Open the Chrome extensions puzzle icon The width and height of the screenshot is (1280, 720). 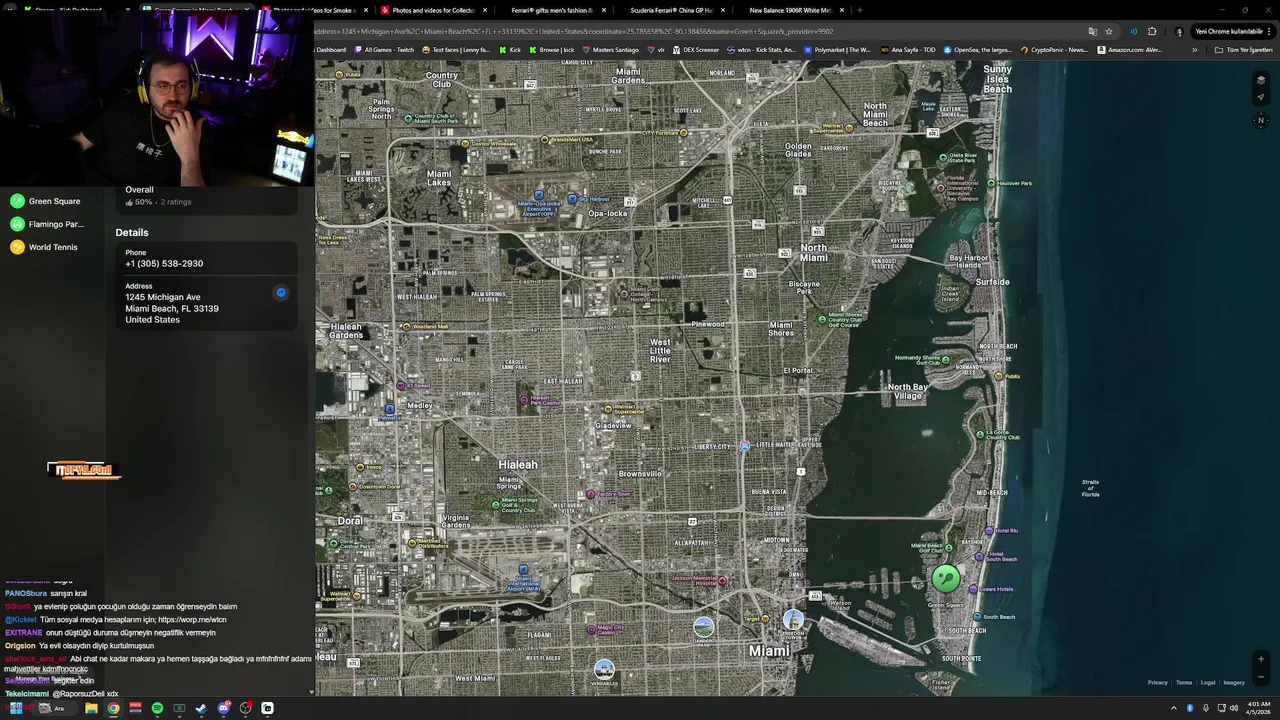point(1152,31)
